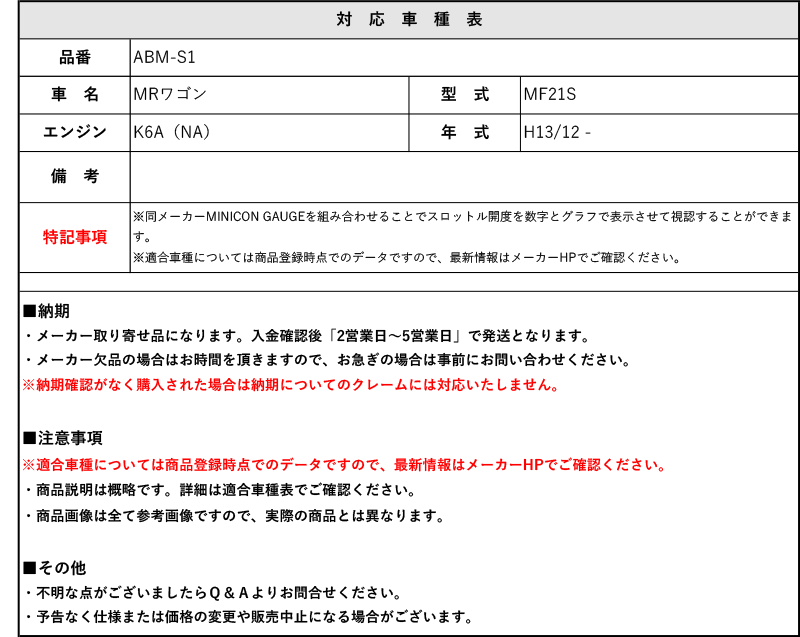Click the ■その他 heading
800x637 pixels.
pos(55,568)
